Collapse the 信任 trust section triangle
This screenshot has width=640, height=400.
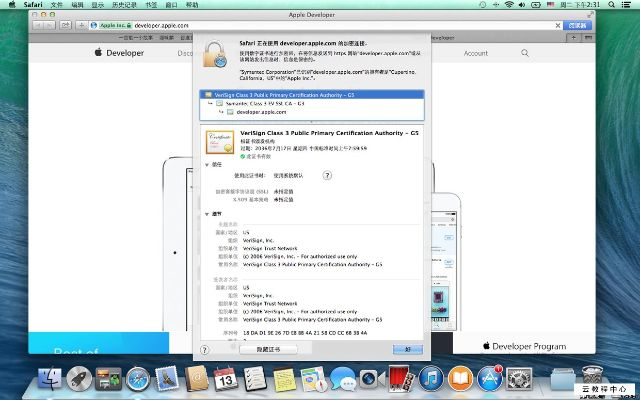(x=207, y=165)
